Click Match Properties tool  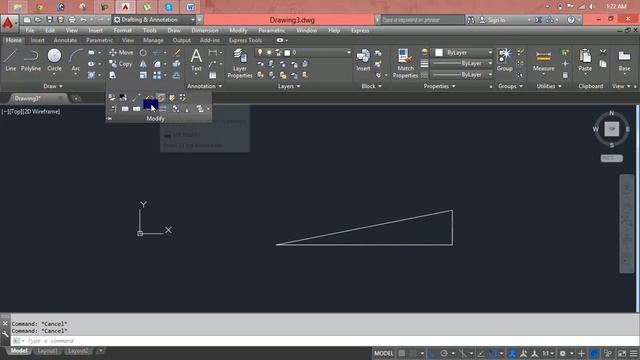point(405,63)
